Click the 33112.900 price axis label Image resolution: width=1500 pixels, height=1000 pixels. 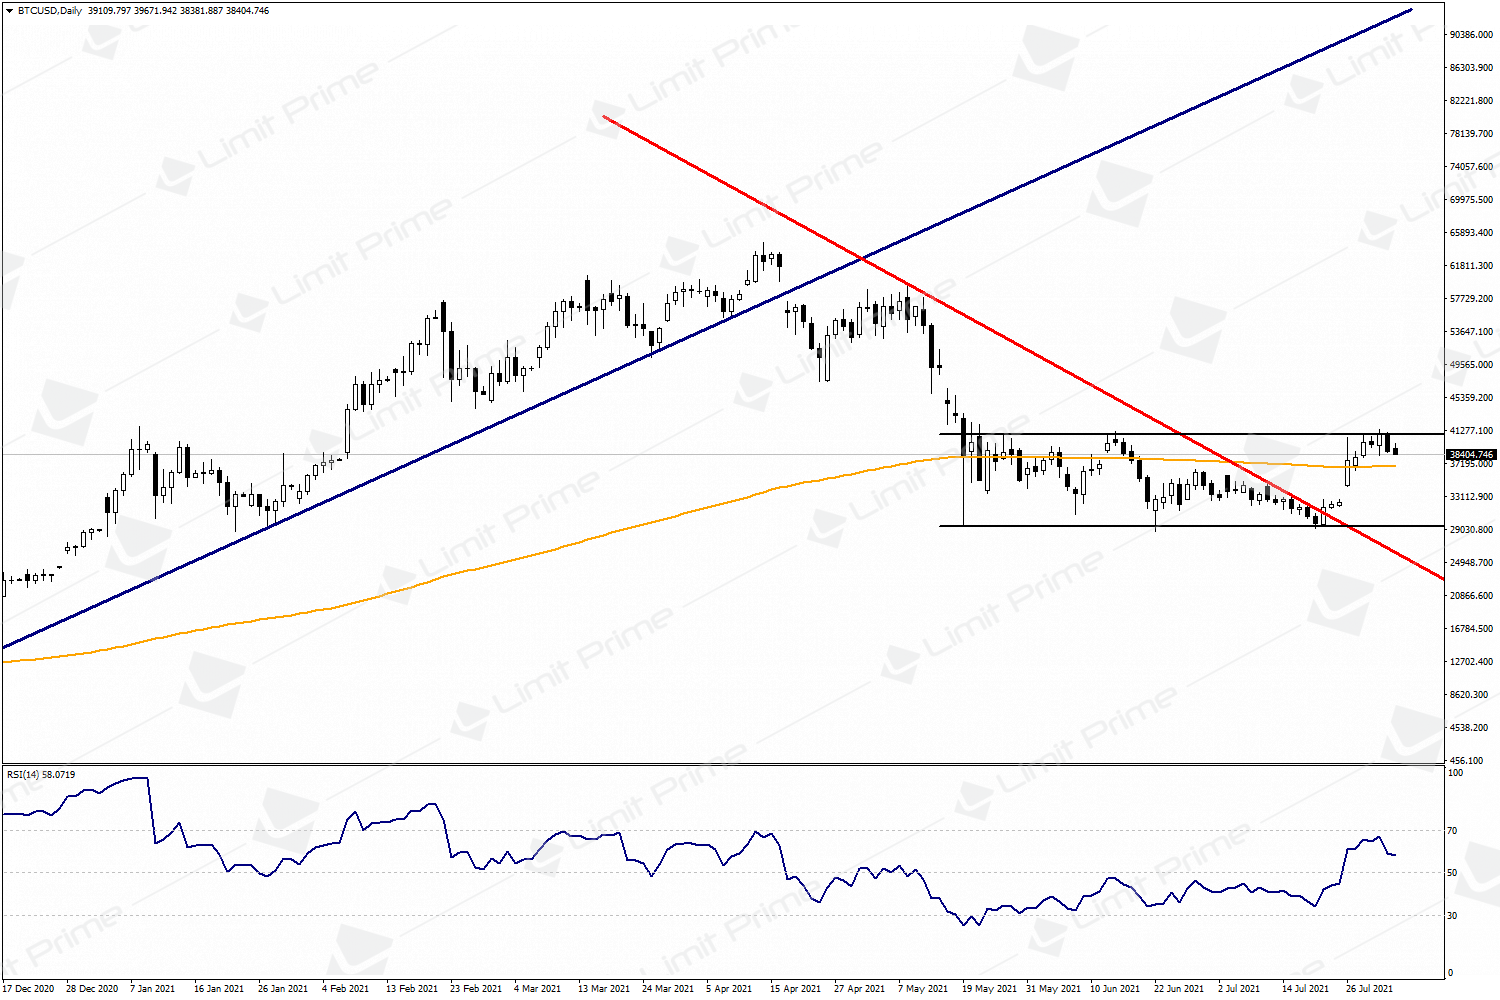click(x=1472, y=497)
